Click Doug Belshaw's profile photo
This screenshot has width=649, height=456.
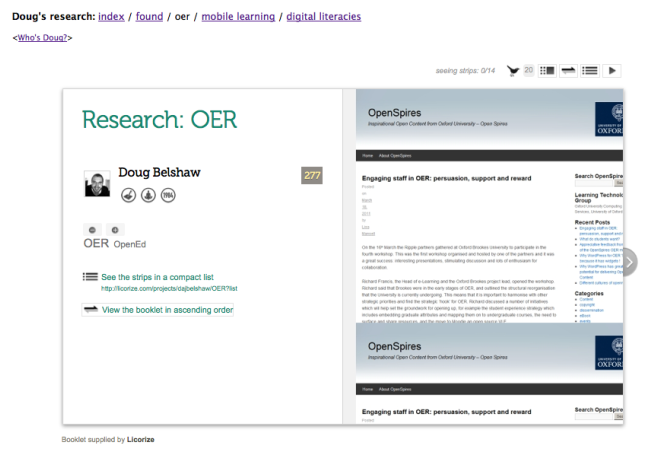click(97, 183)
